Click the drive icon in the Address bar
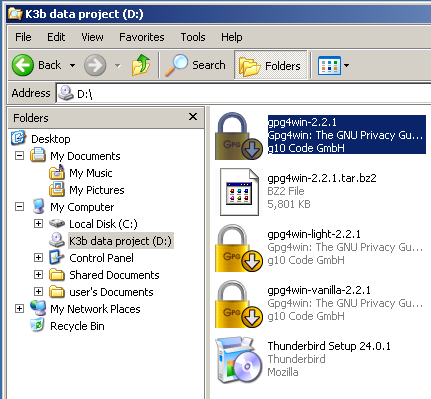The height and width of the screenshot is (399, 431). [66, 93]
